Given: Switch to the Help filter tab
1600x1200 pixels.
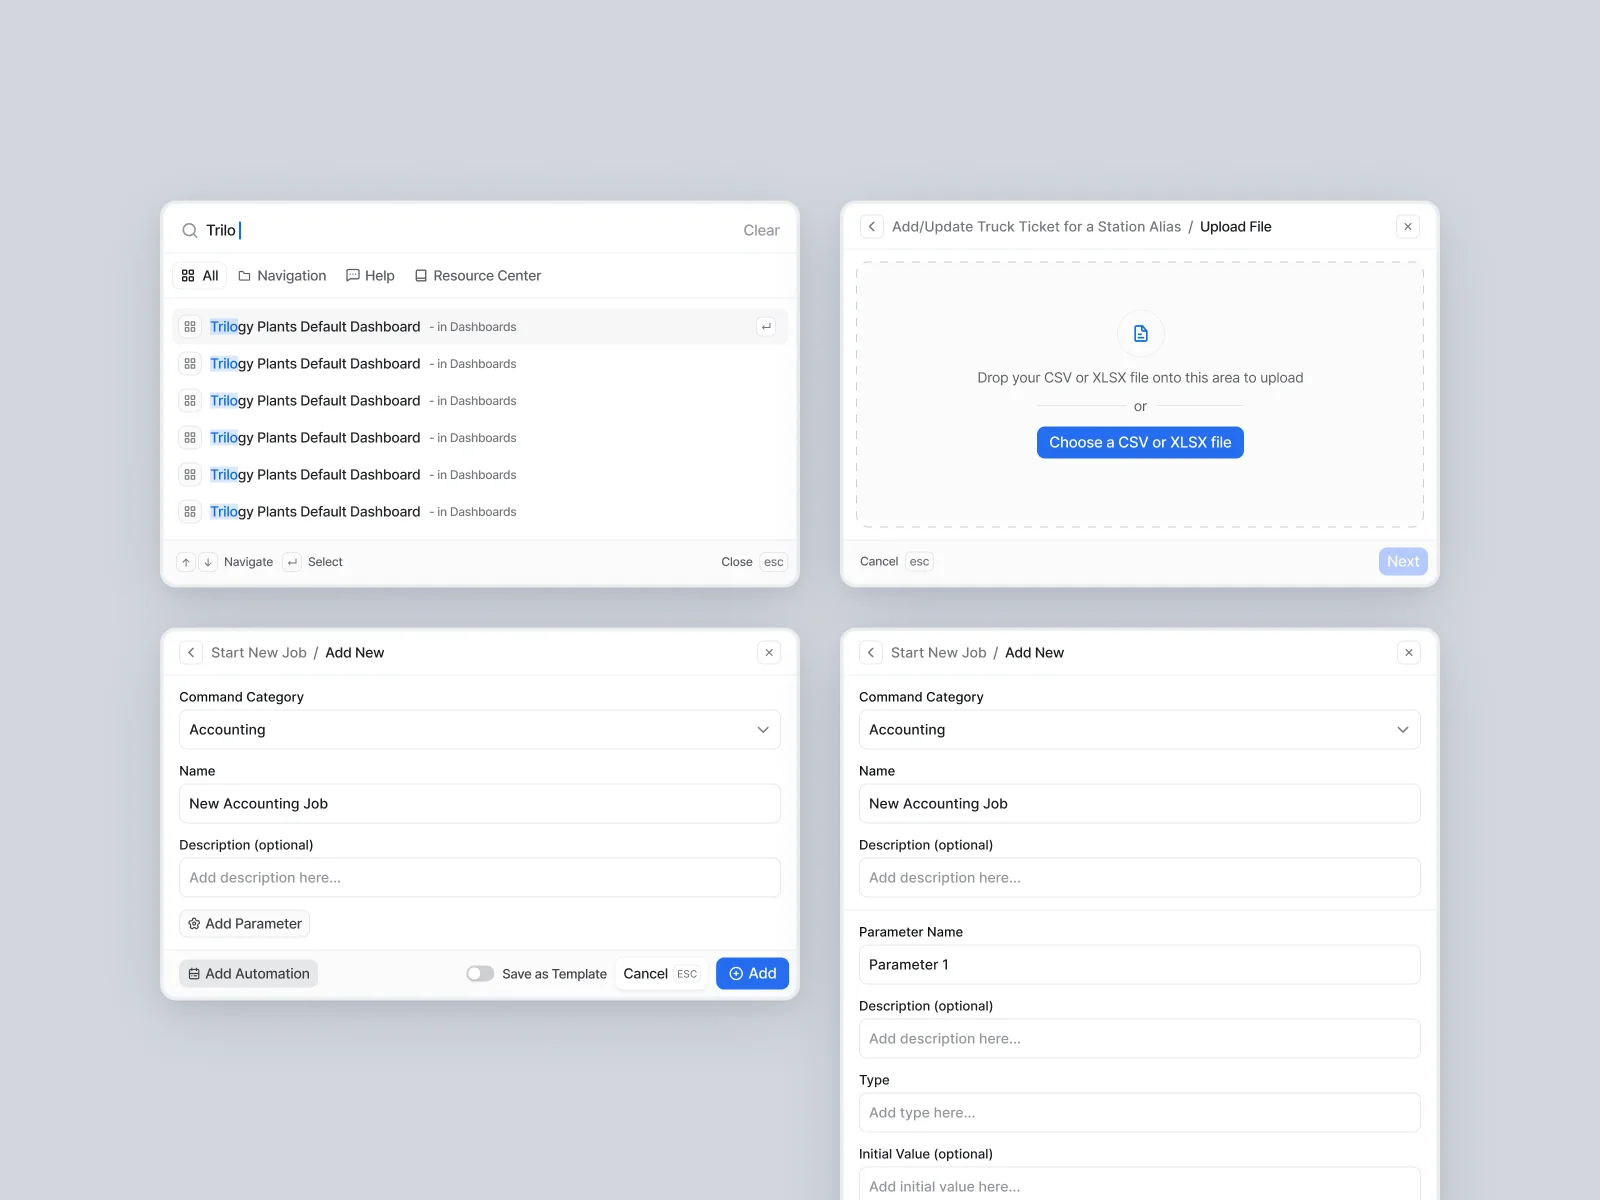Looking at the screenshot, I should pos(370,276).
